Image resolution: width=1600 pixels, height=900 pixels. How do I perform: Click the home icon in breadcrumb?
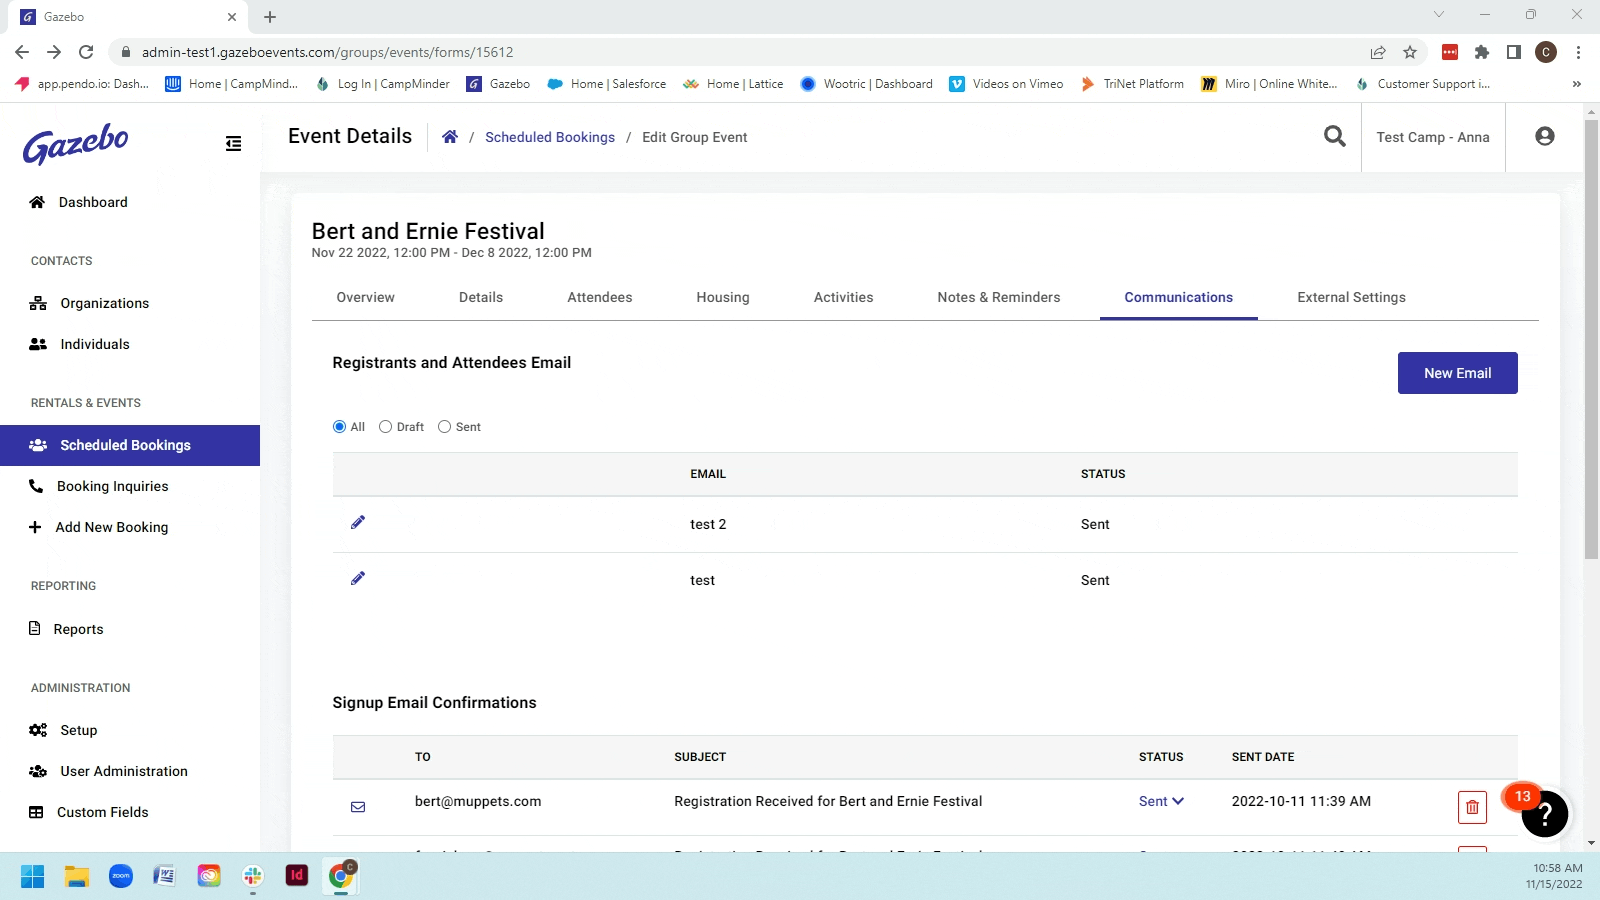pos(450,137)
